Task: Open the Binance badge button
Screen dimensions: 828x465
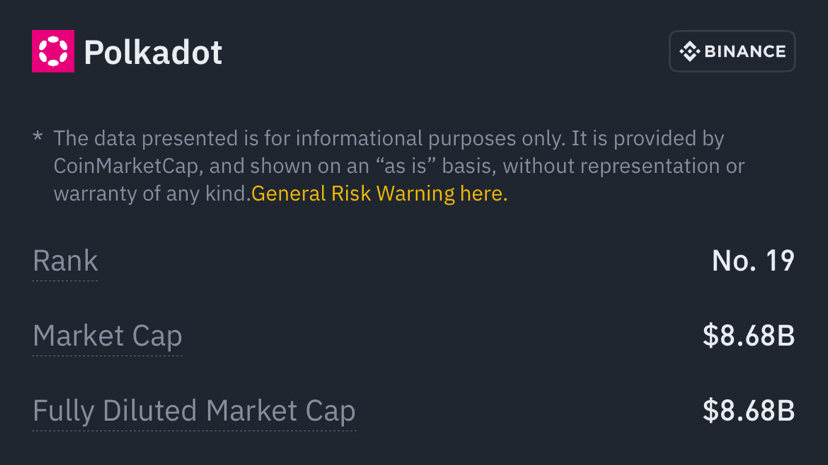Action: click(732, 51)
